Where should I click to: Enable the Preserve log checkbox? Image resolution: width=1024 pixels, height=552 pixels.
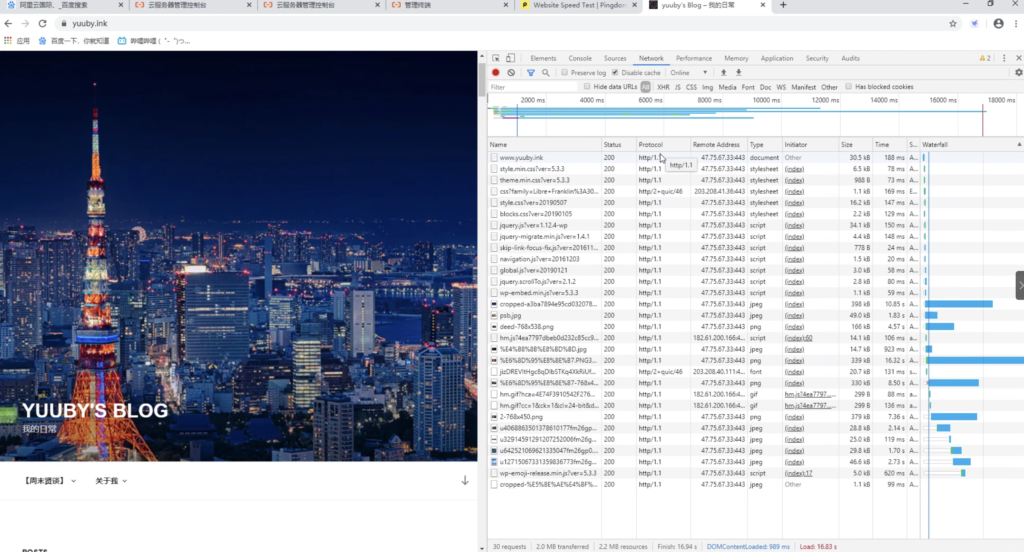coord(565,73)
